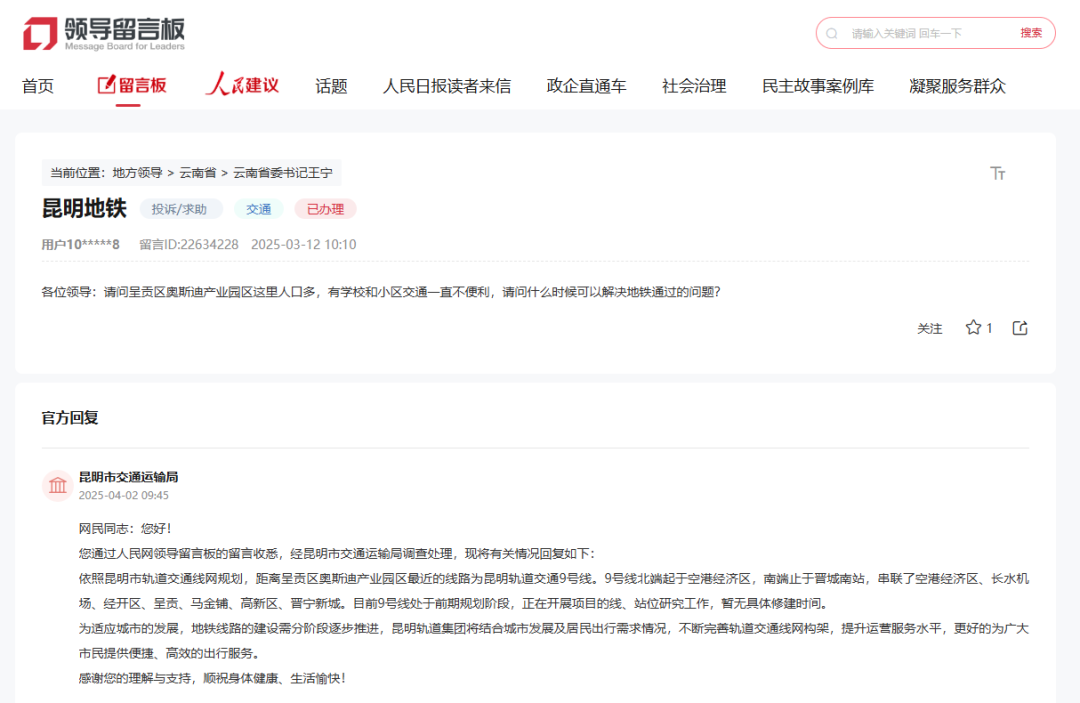Switch to the 首页 tab
The image size is (1080, 703).
point(38,85)
